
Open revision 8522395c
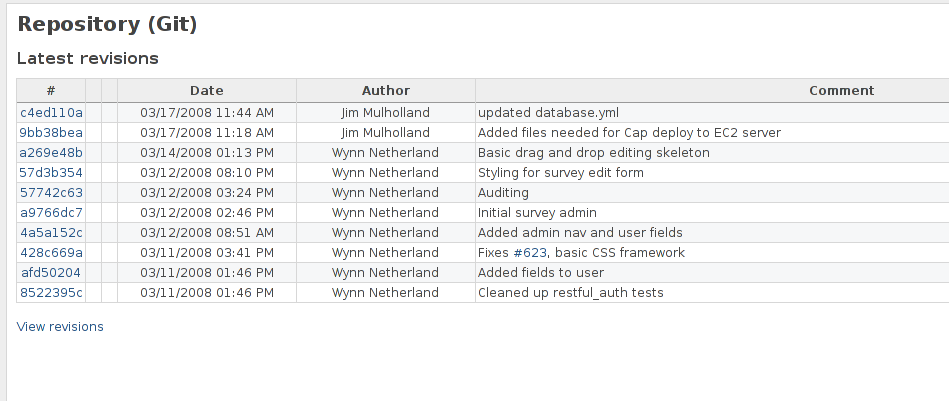click(x=51, y=292)
